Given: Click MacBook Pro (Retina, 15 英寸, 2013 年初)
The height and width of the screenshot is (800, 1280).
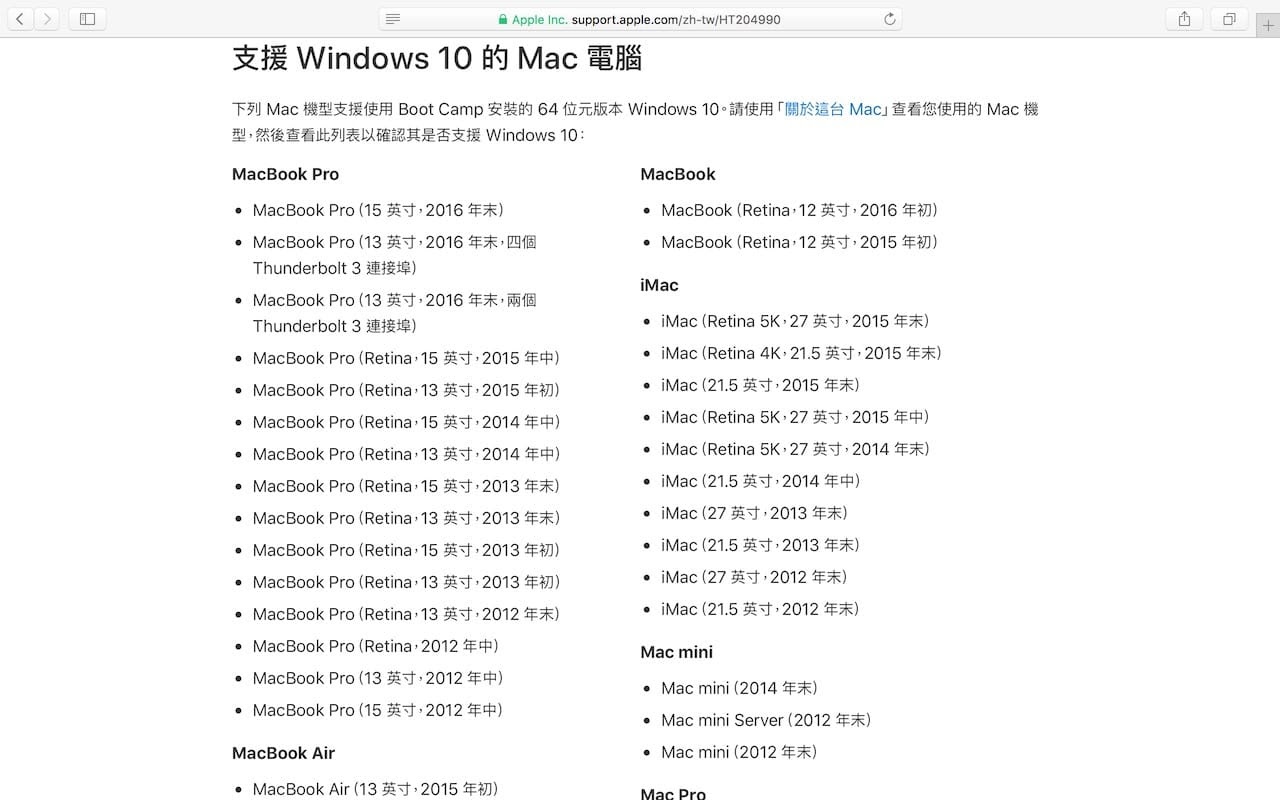Looking at the screenshot, I should 406,550.
